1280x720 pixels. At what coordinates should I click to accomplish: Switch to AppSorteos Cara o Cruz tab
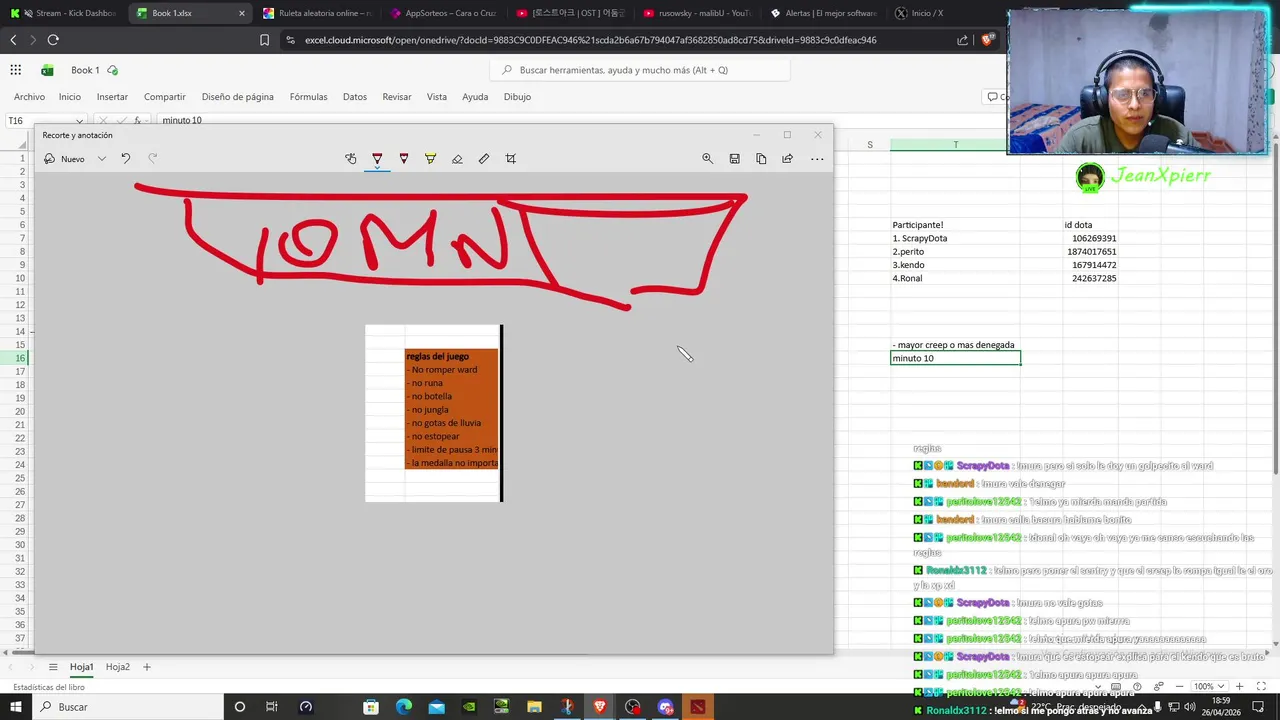click(x=442, y=13)
